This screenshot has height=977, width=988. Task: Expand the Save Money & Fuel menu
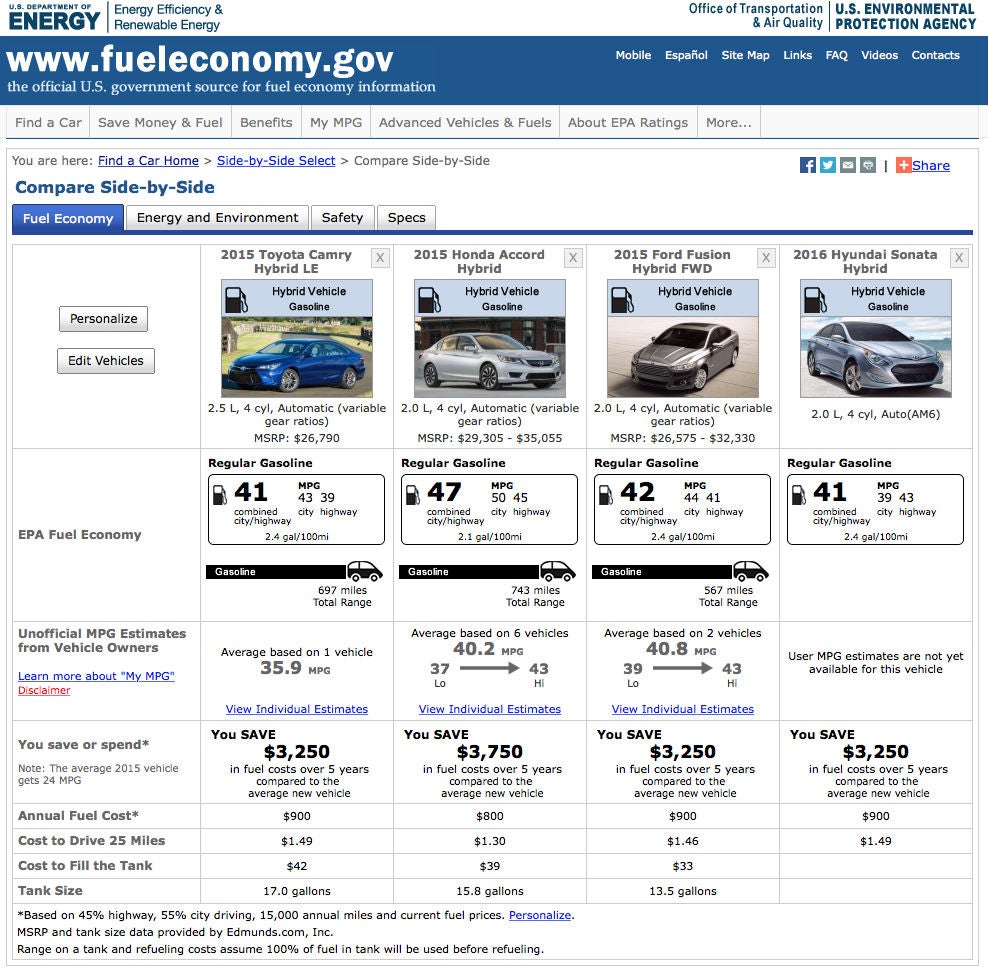pyautogui.click(x=160, y=123)
